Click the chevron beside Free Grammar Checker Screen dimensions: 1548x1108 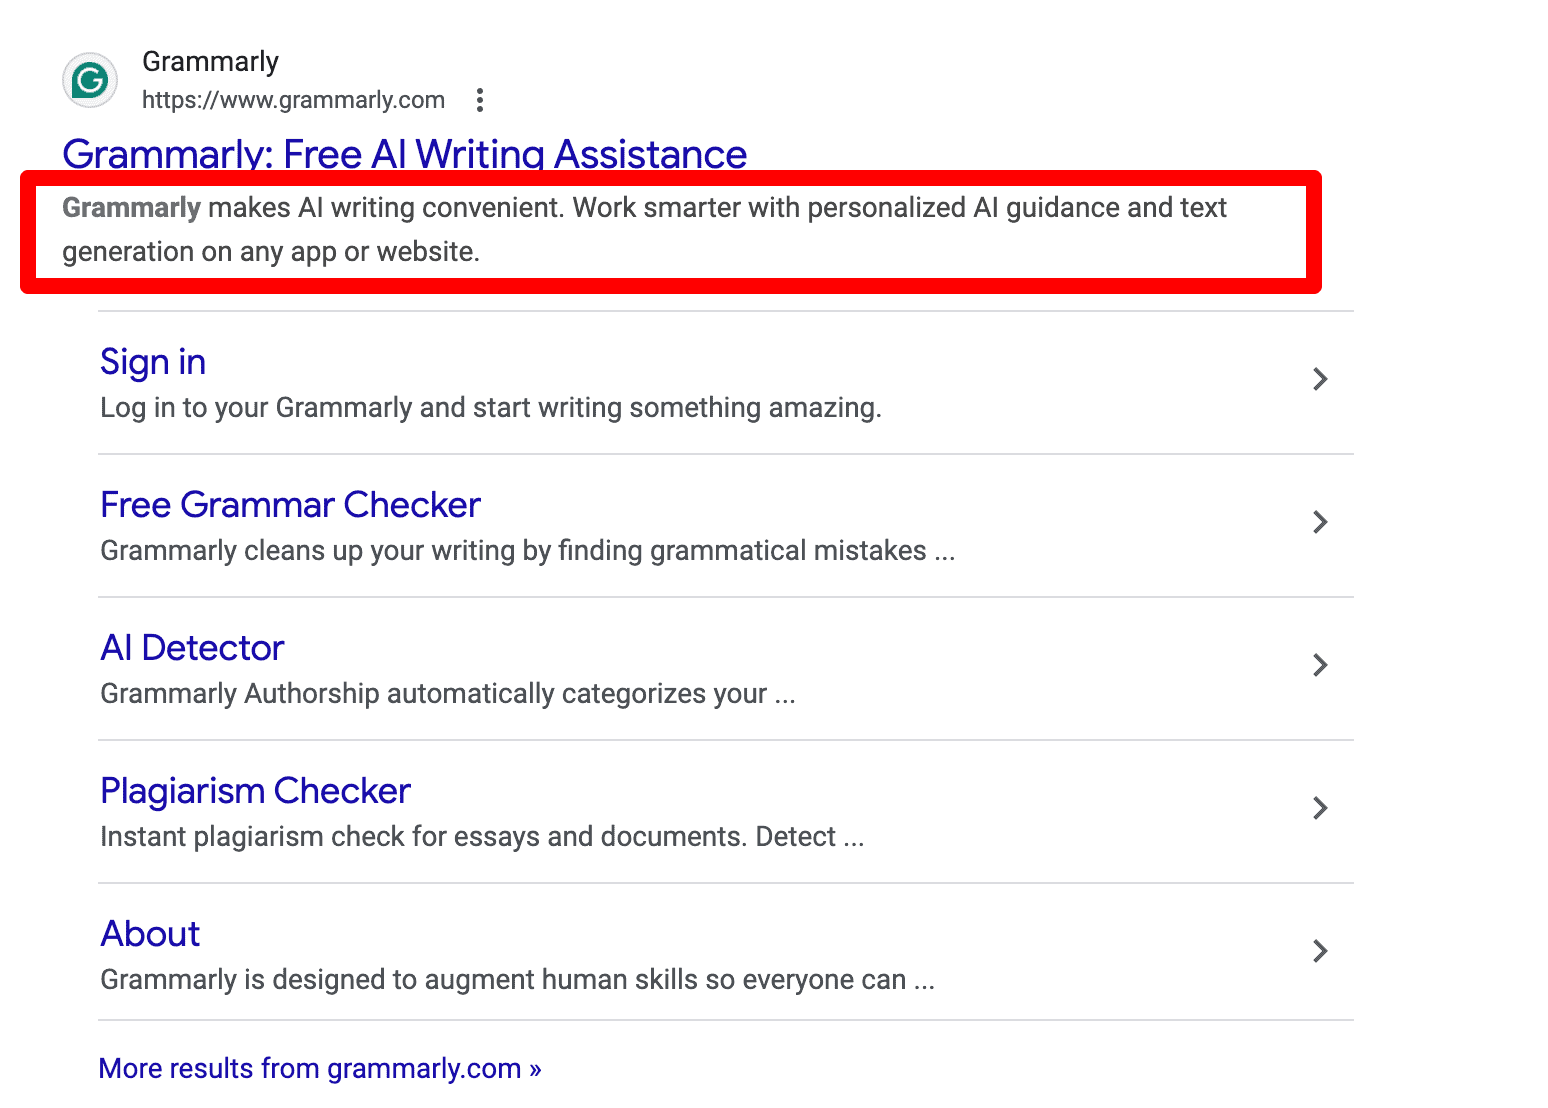(1320, 522)
